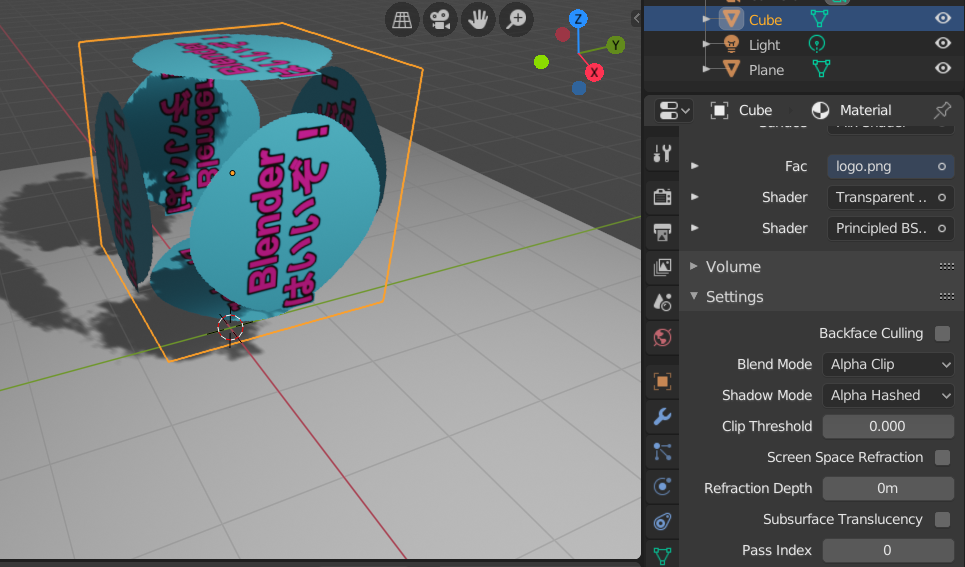Open the Shadow Mode dropdown
Viewport: 965px width, 567px height.
(888, 395)
